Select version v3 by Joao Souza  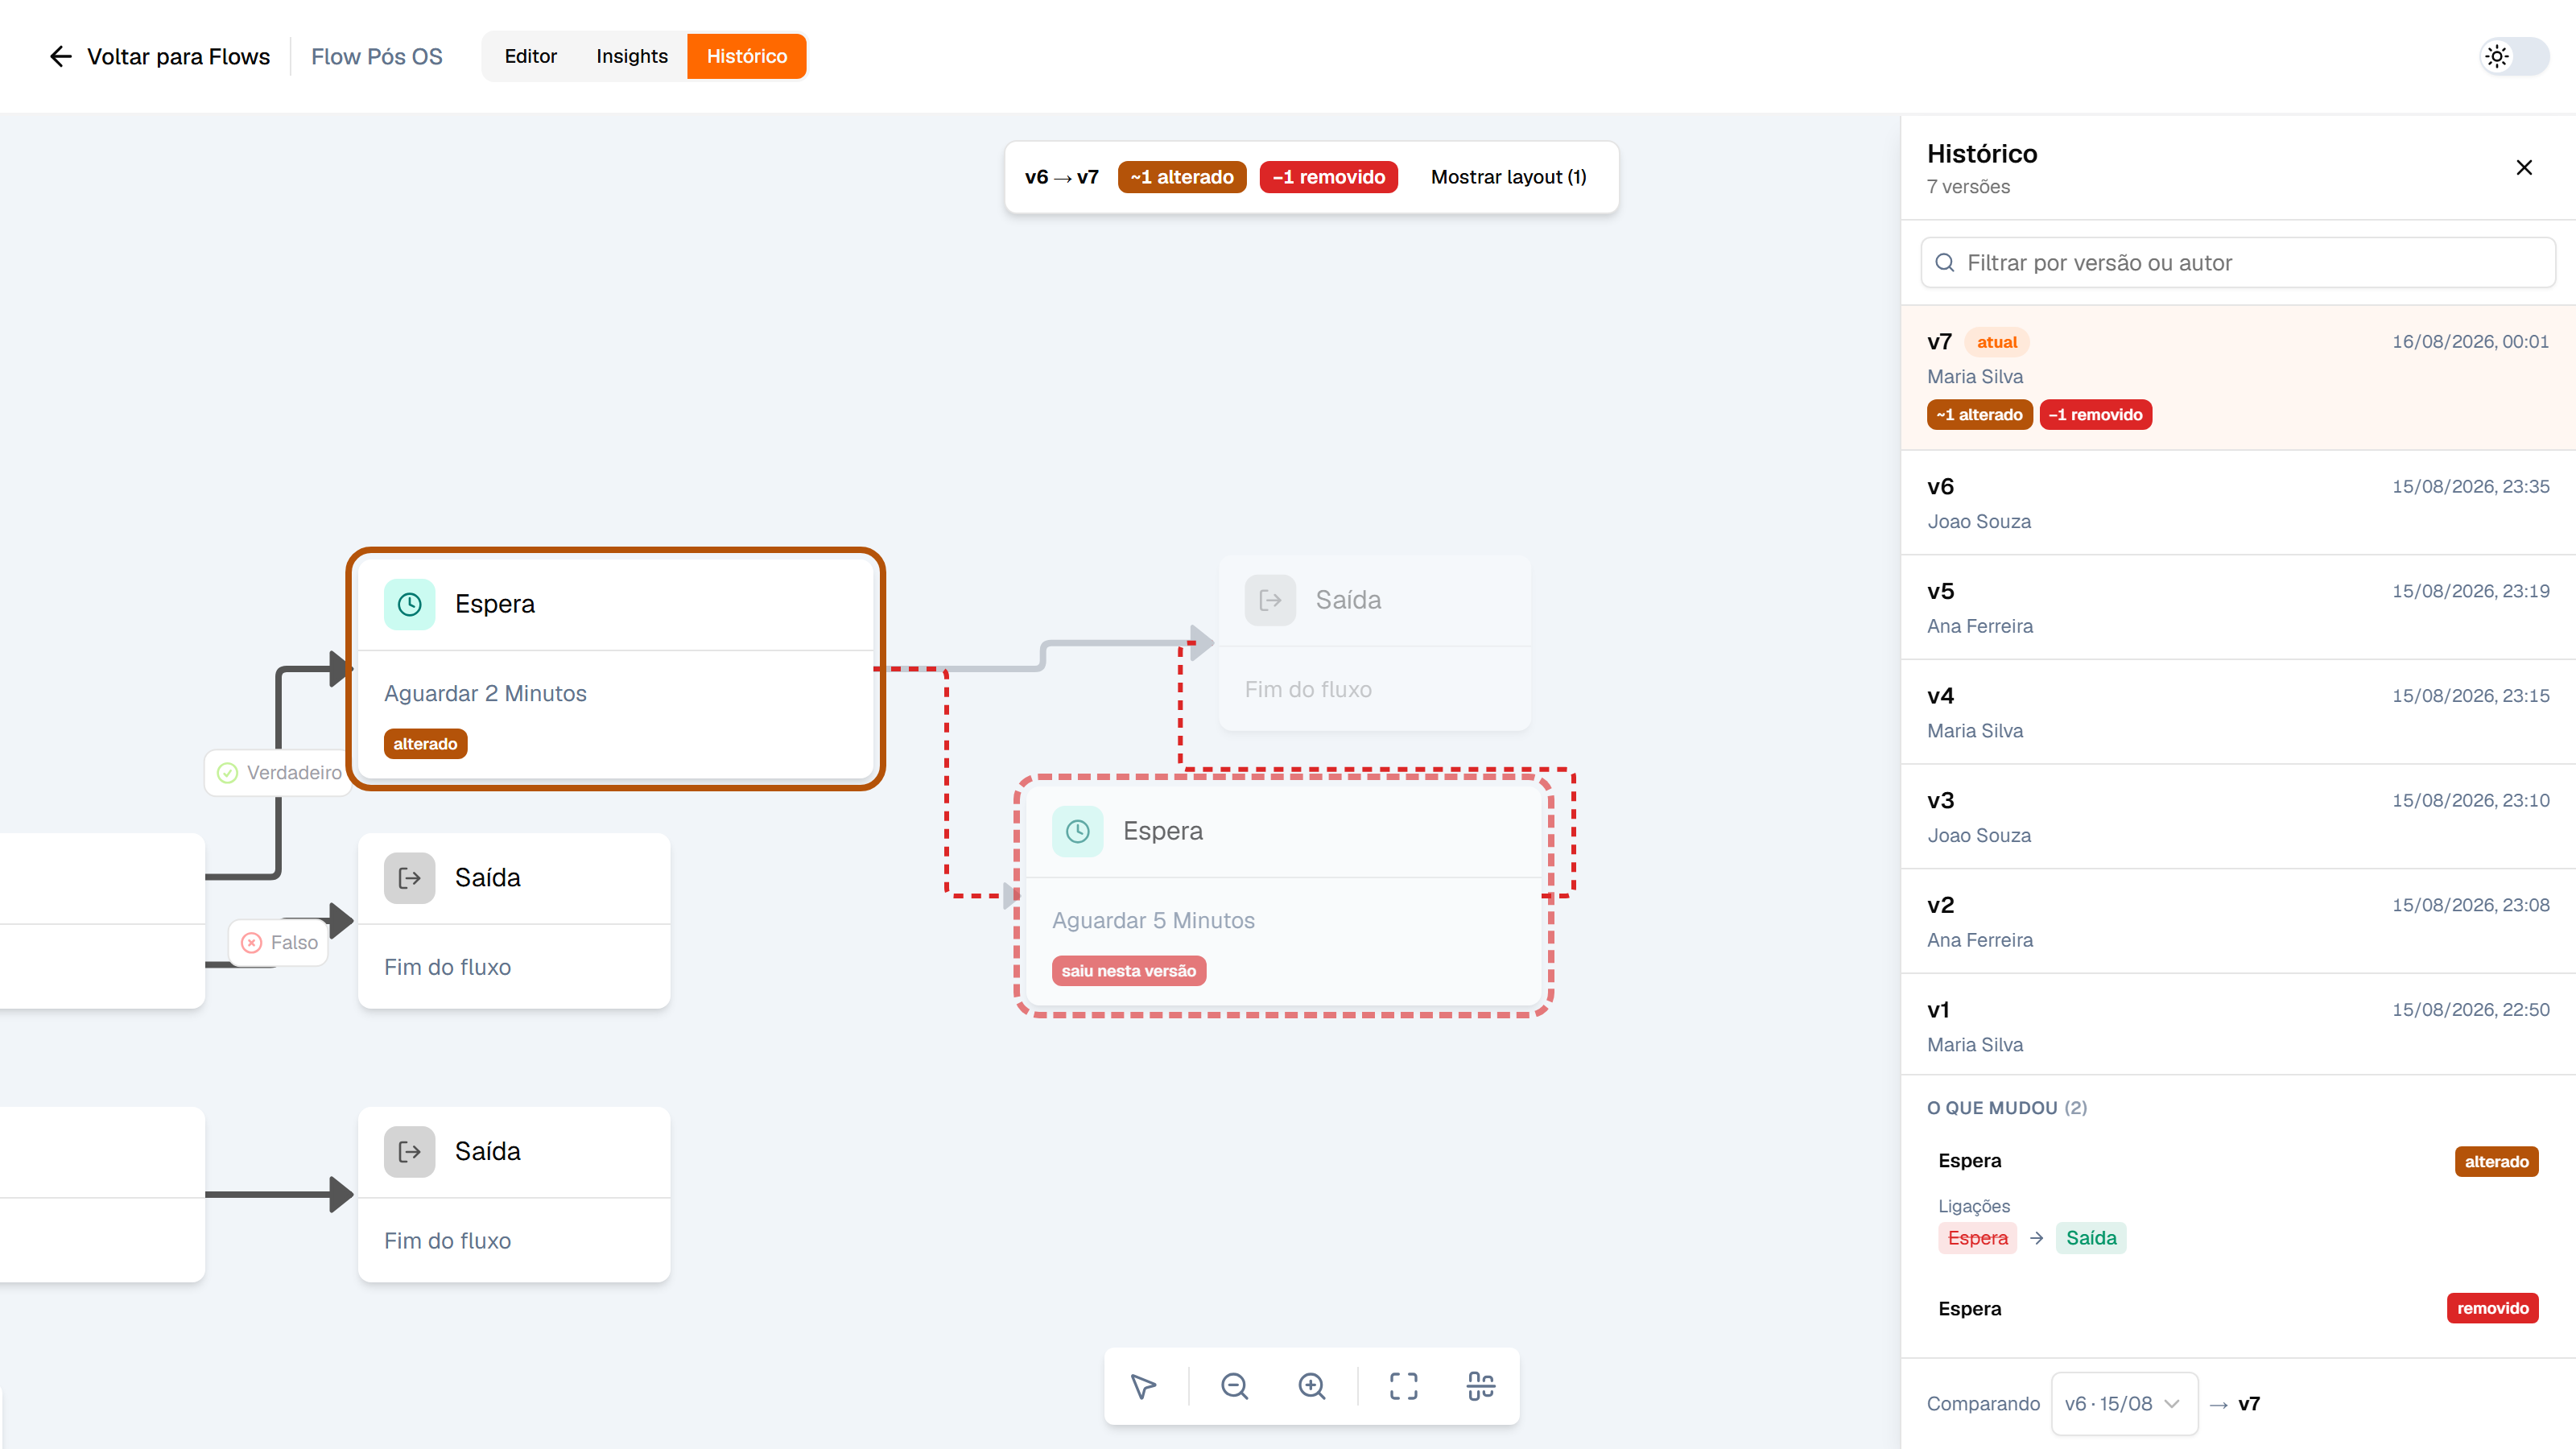click(x=2238, y=817)
